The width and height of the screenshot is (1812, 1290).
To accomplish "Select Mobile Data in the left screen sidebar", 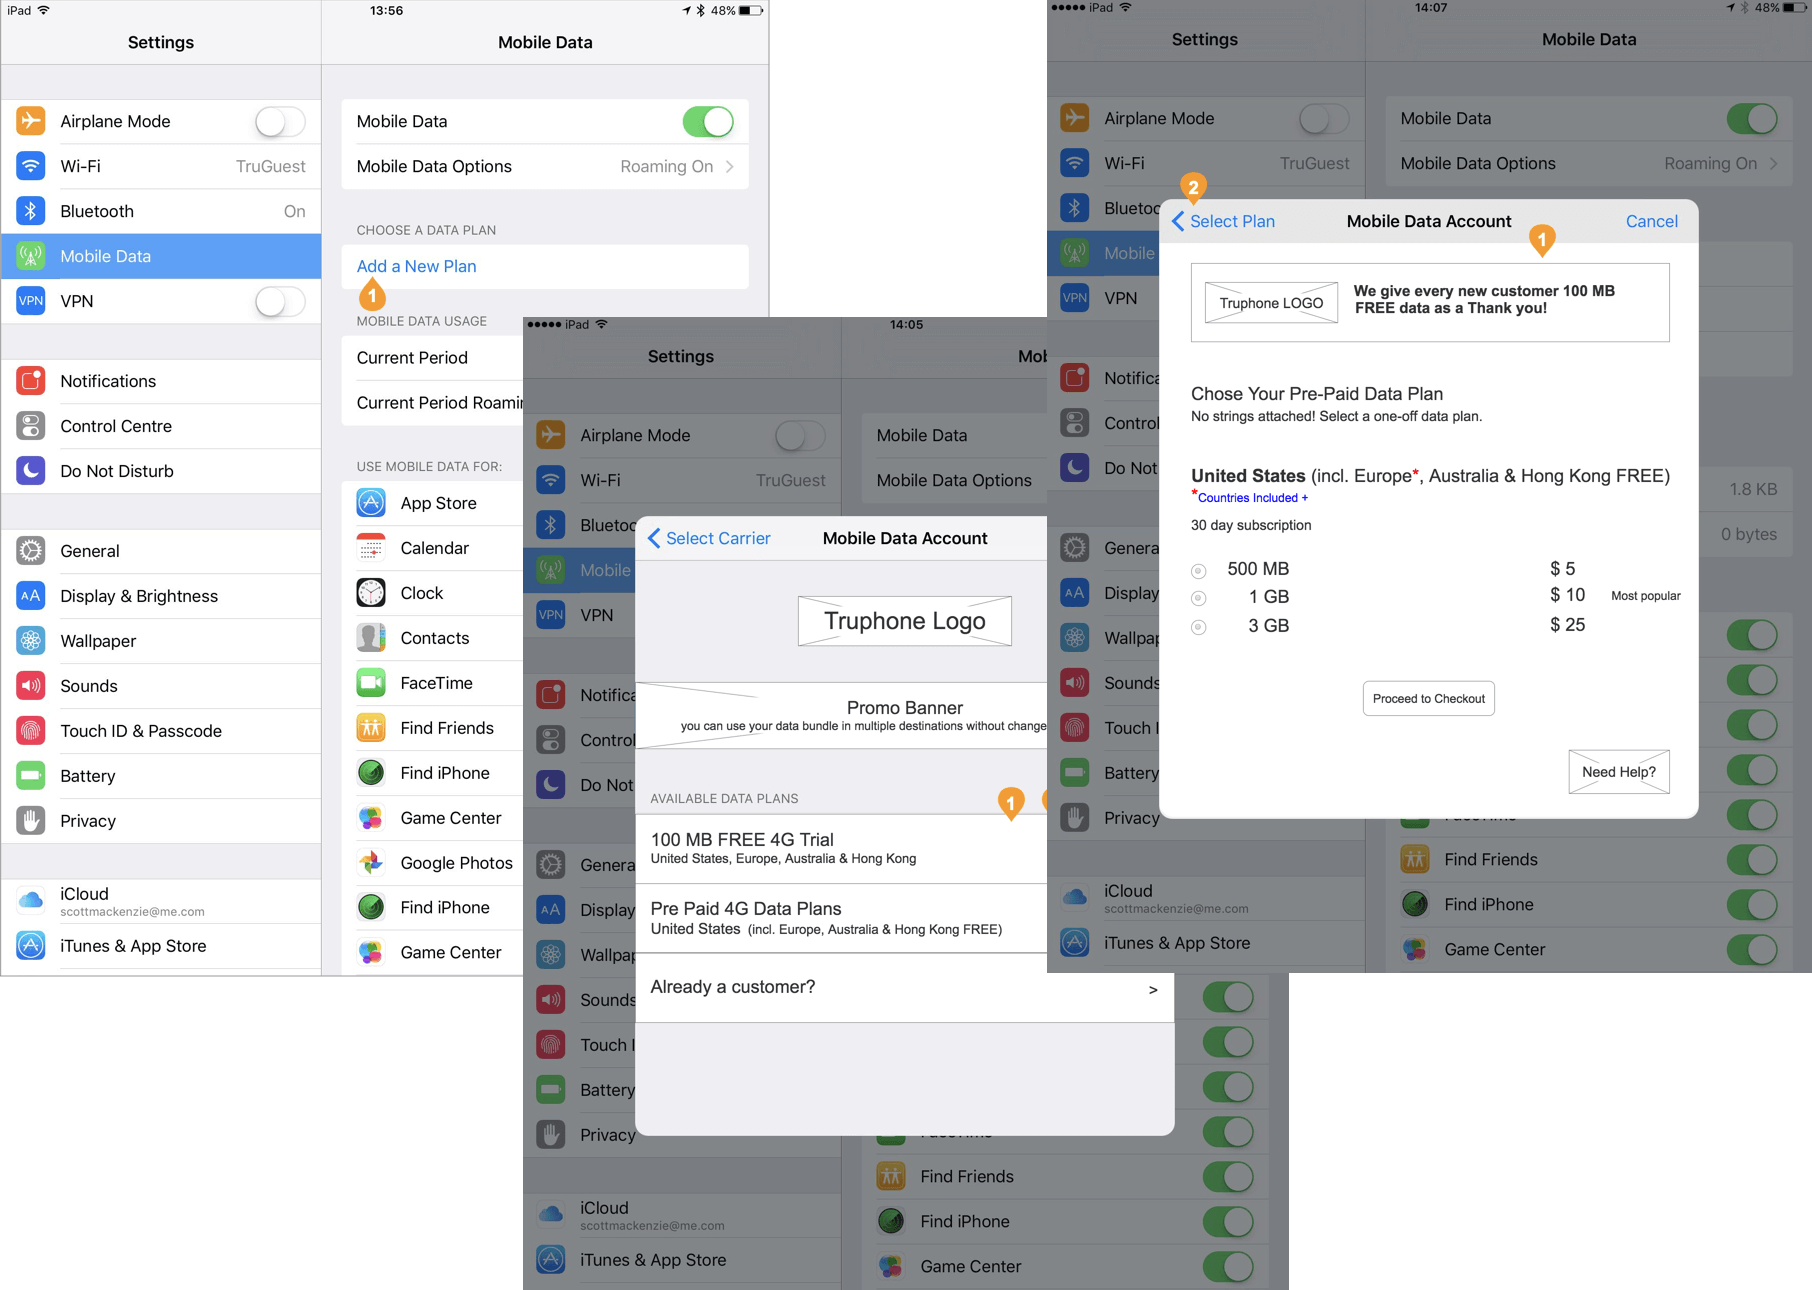I will 161,256.
